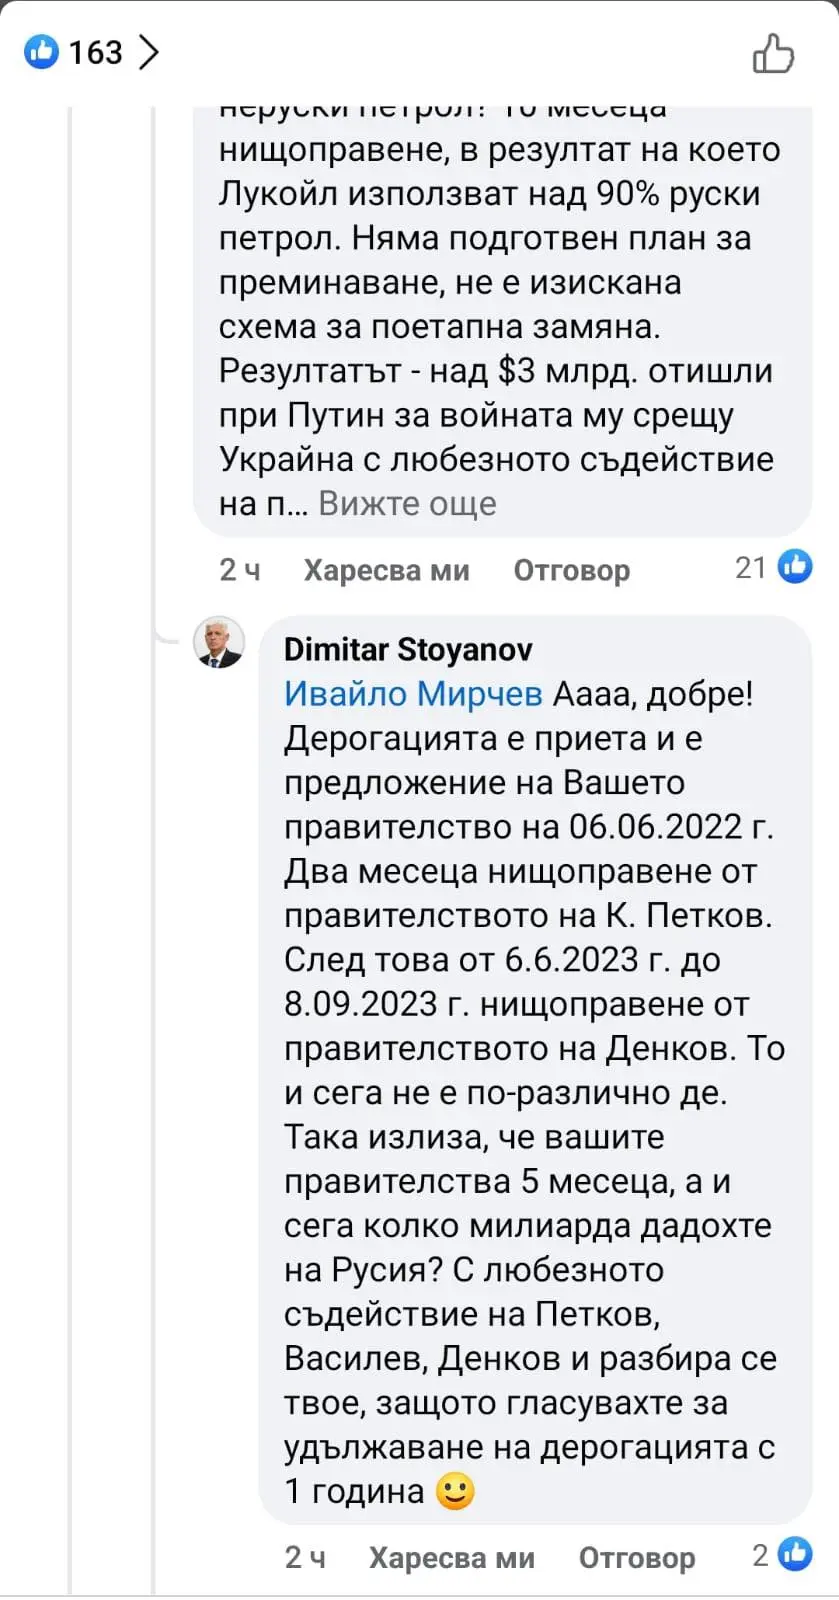
Task: Follow the Ивайло Мирчев mention link
Action: pos(413,694)
